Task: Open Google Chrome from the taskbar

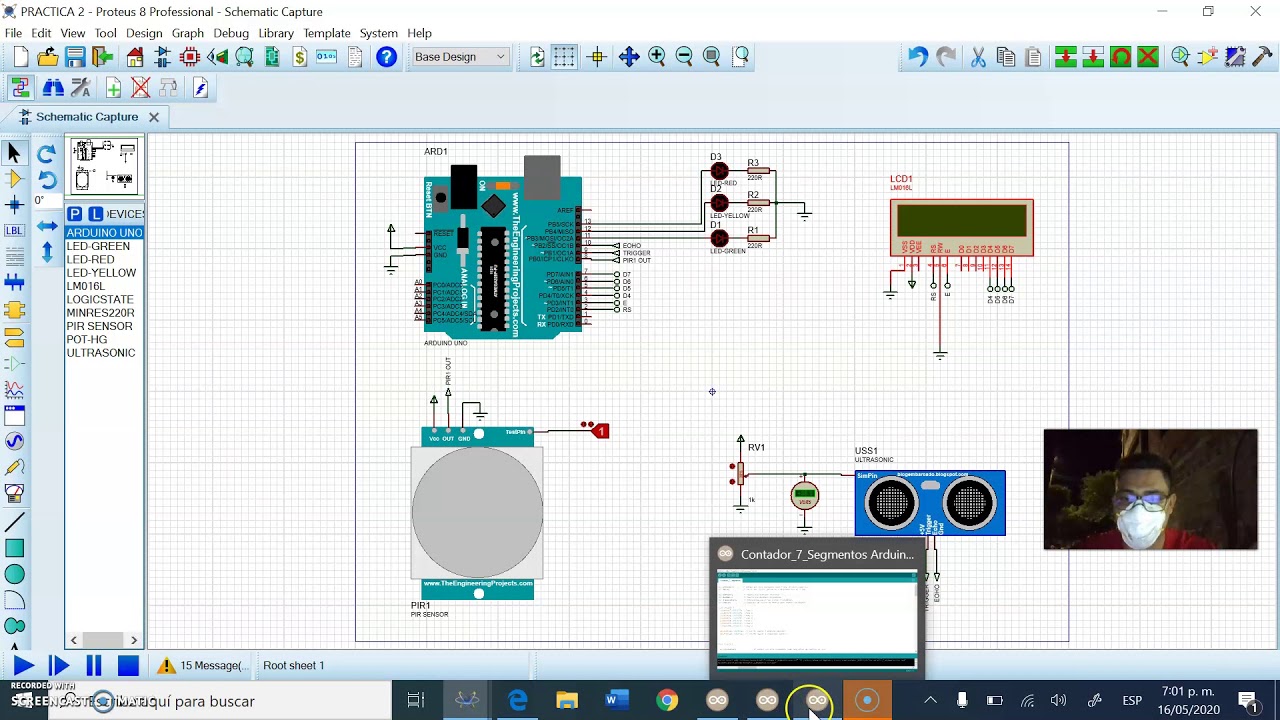Action: 667,701
